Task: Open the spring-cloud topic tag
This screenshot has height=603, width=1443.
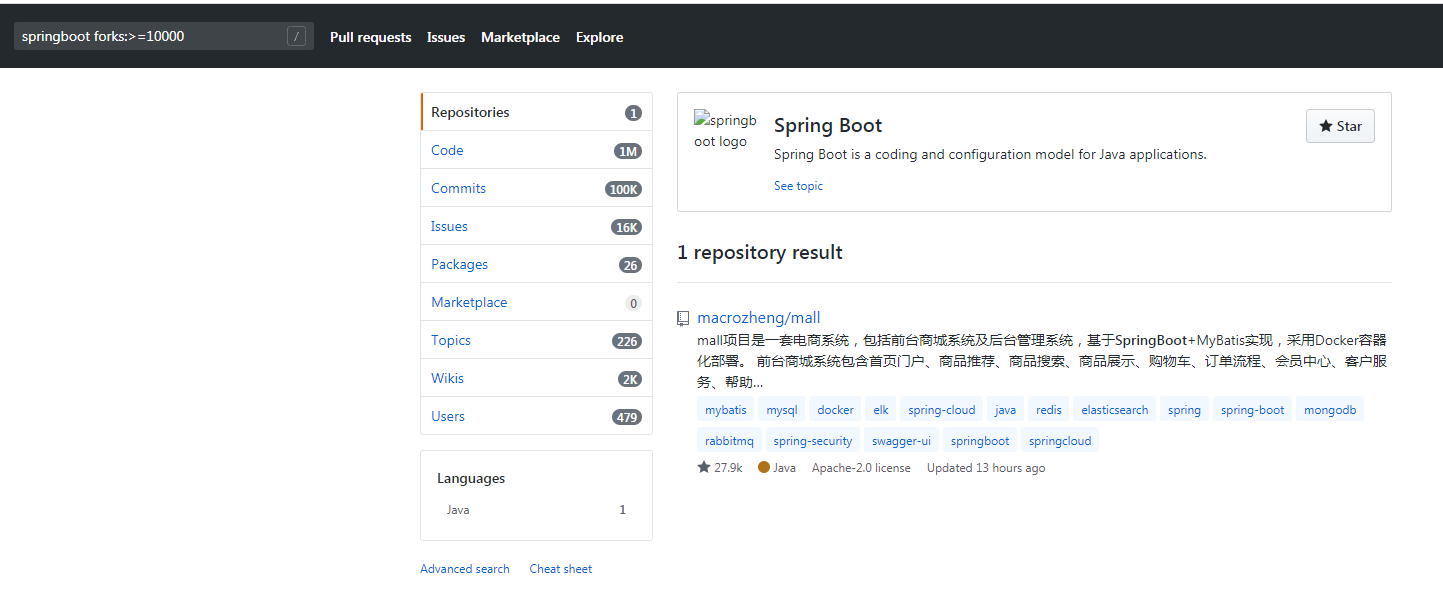Action: coord(941,409)
